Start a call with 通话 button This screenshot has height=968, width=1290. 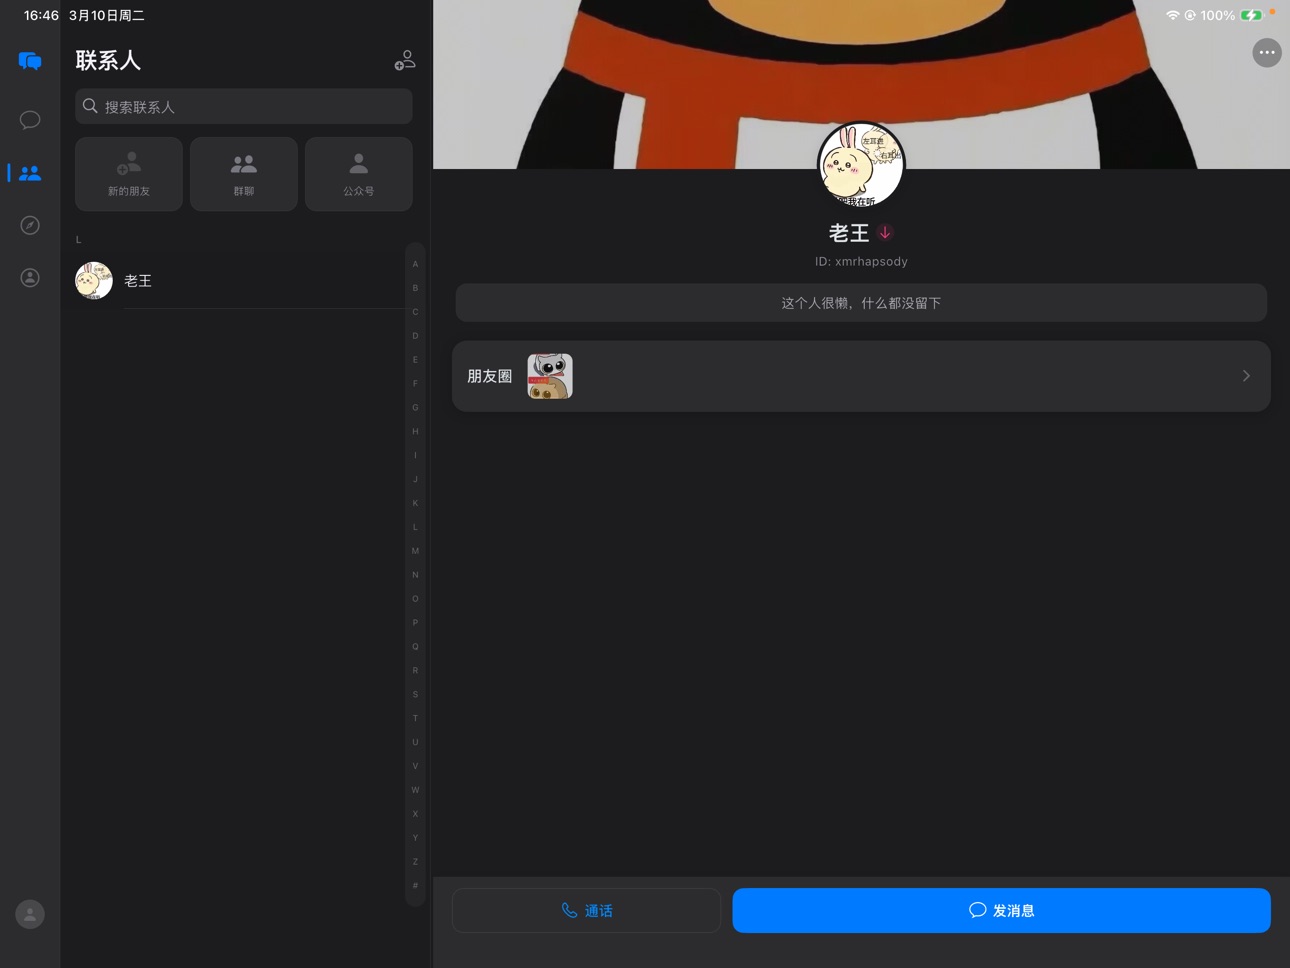tap(586, 910)
